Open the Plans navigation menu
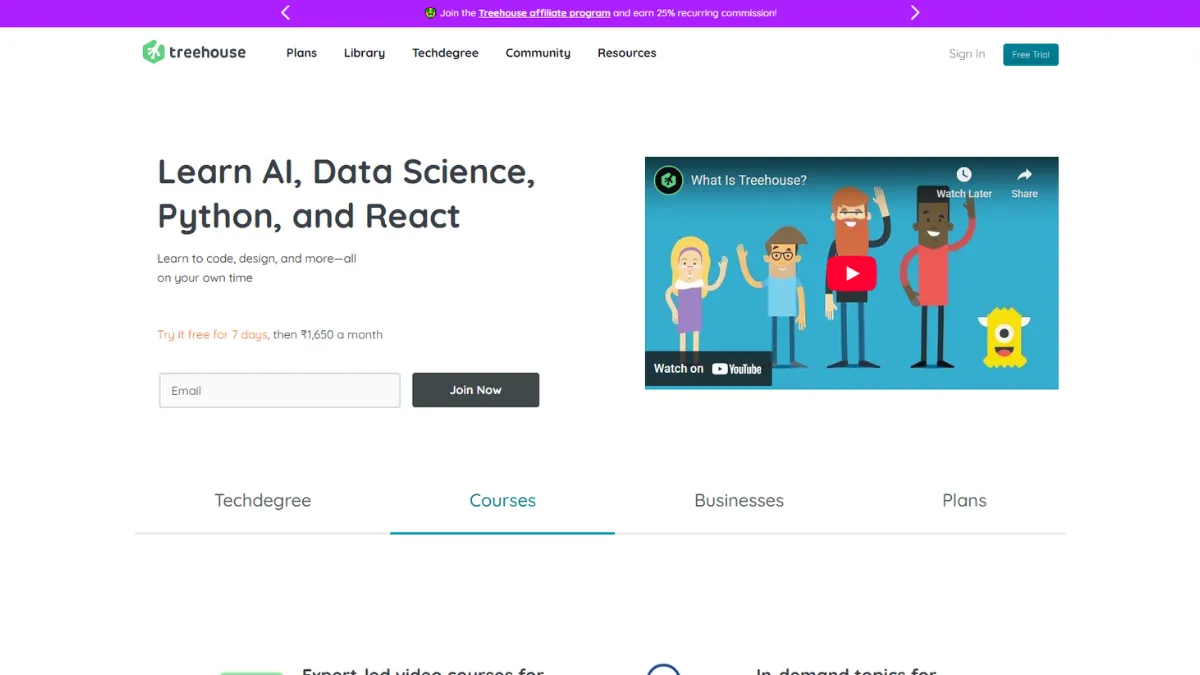 tap(301, 53)
